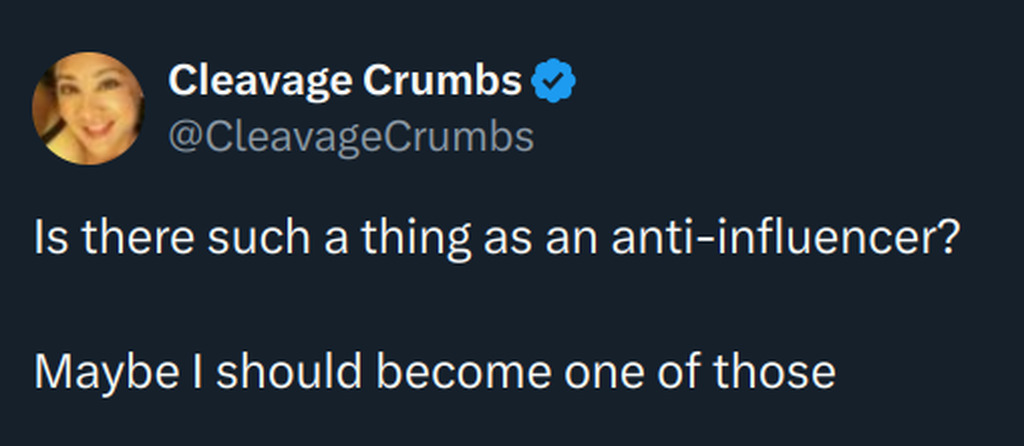
Task: Click the word "those" ending the tweet
Action: [x=768, y=372]
